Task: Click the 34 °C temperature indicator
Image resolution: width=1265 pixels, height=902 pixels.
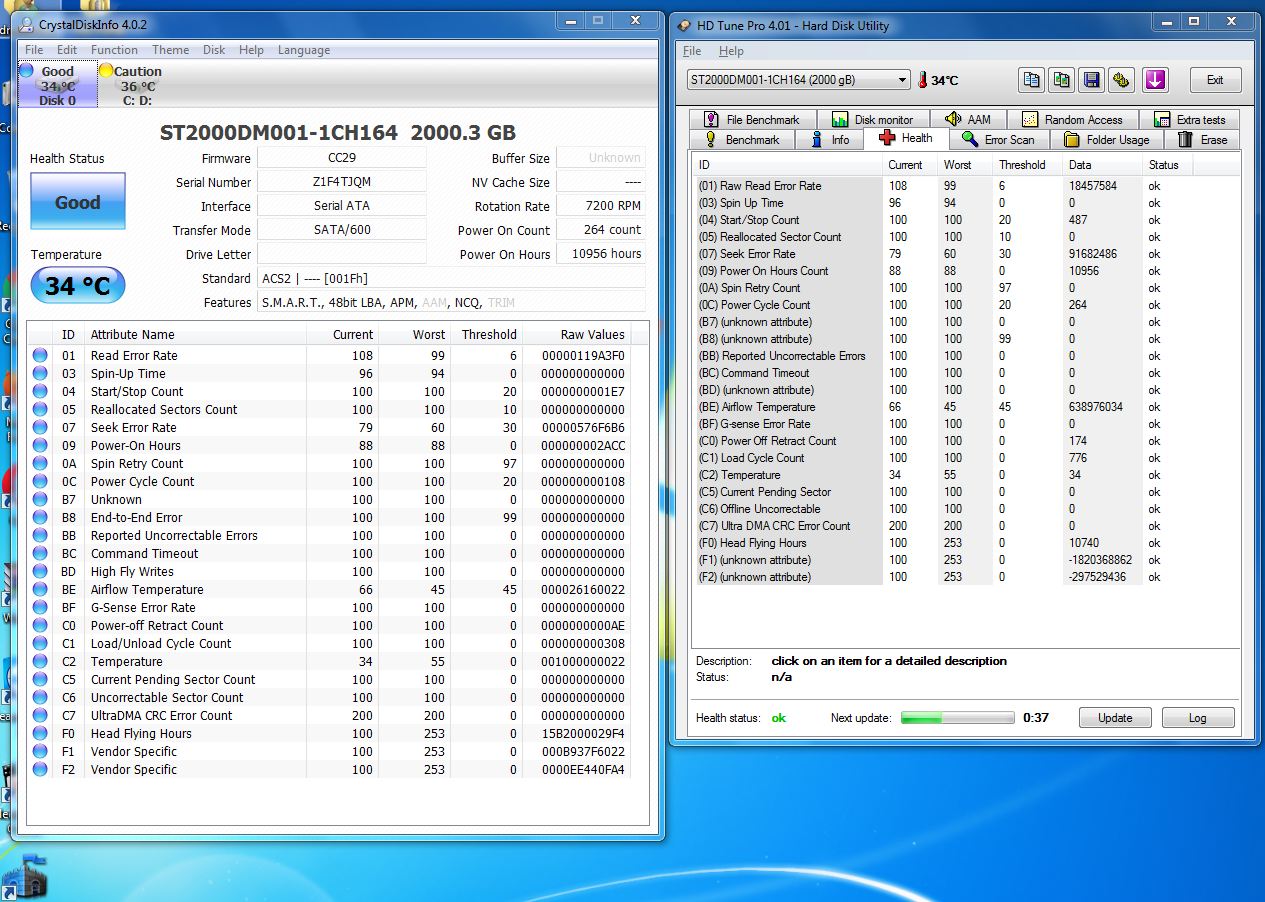Action: click(78, 286)
